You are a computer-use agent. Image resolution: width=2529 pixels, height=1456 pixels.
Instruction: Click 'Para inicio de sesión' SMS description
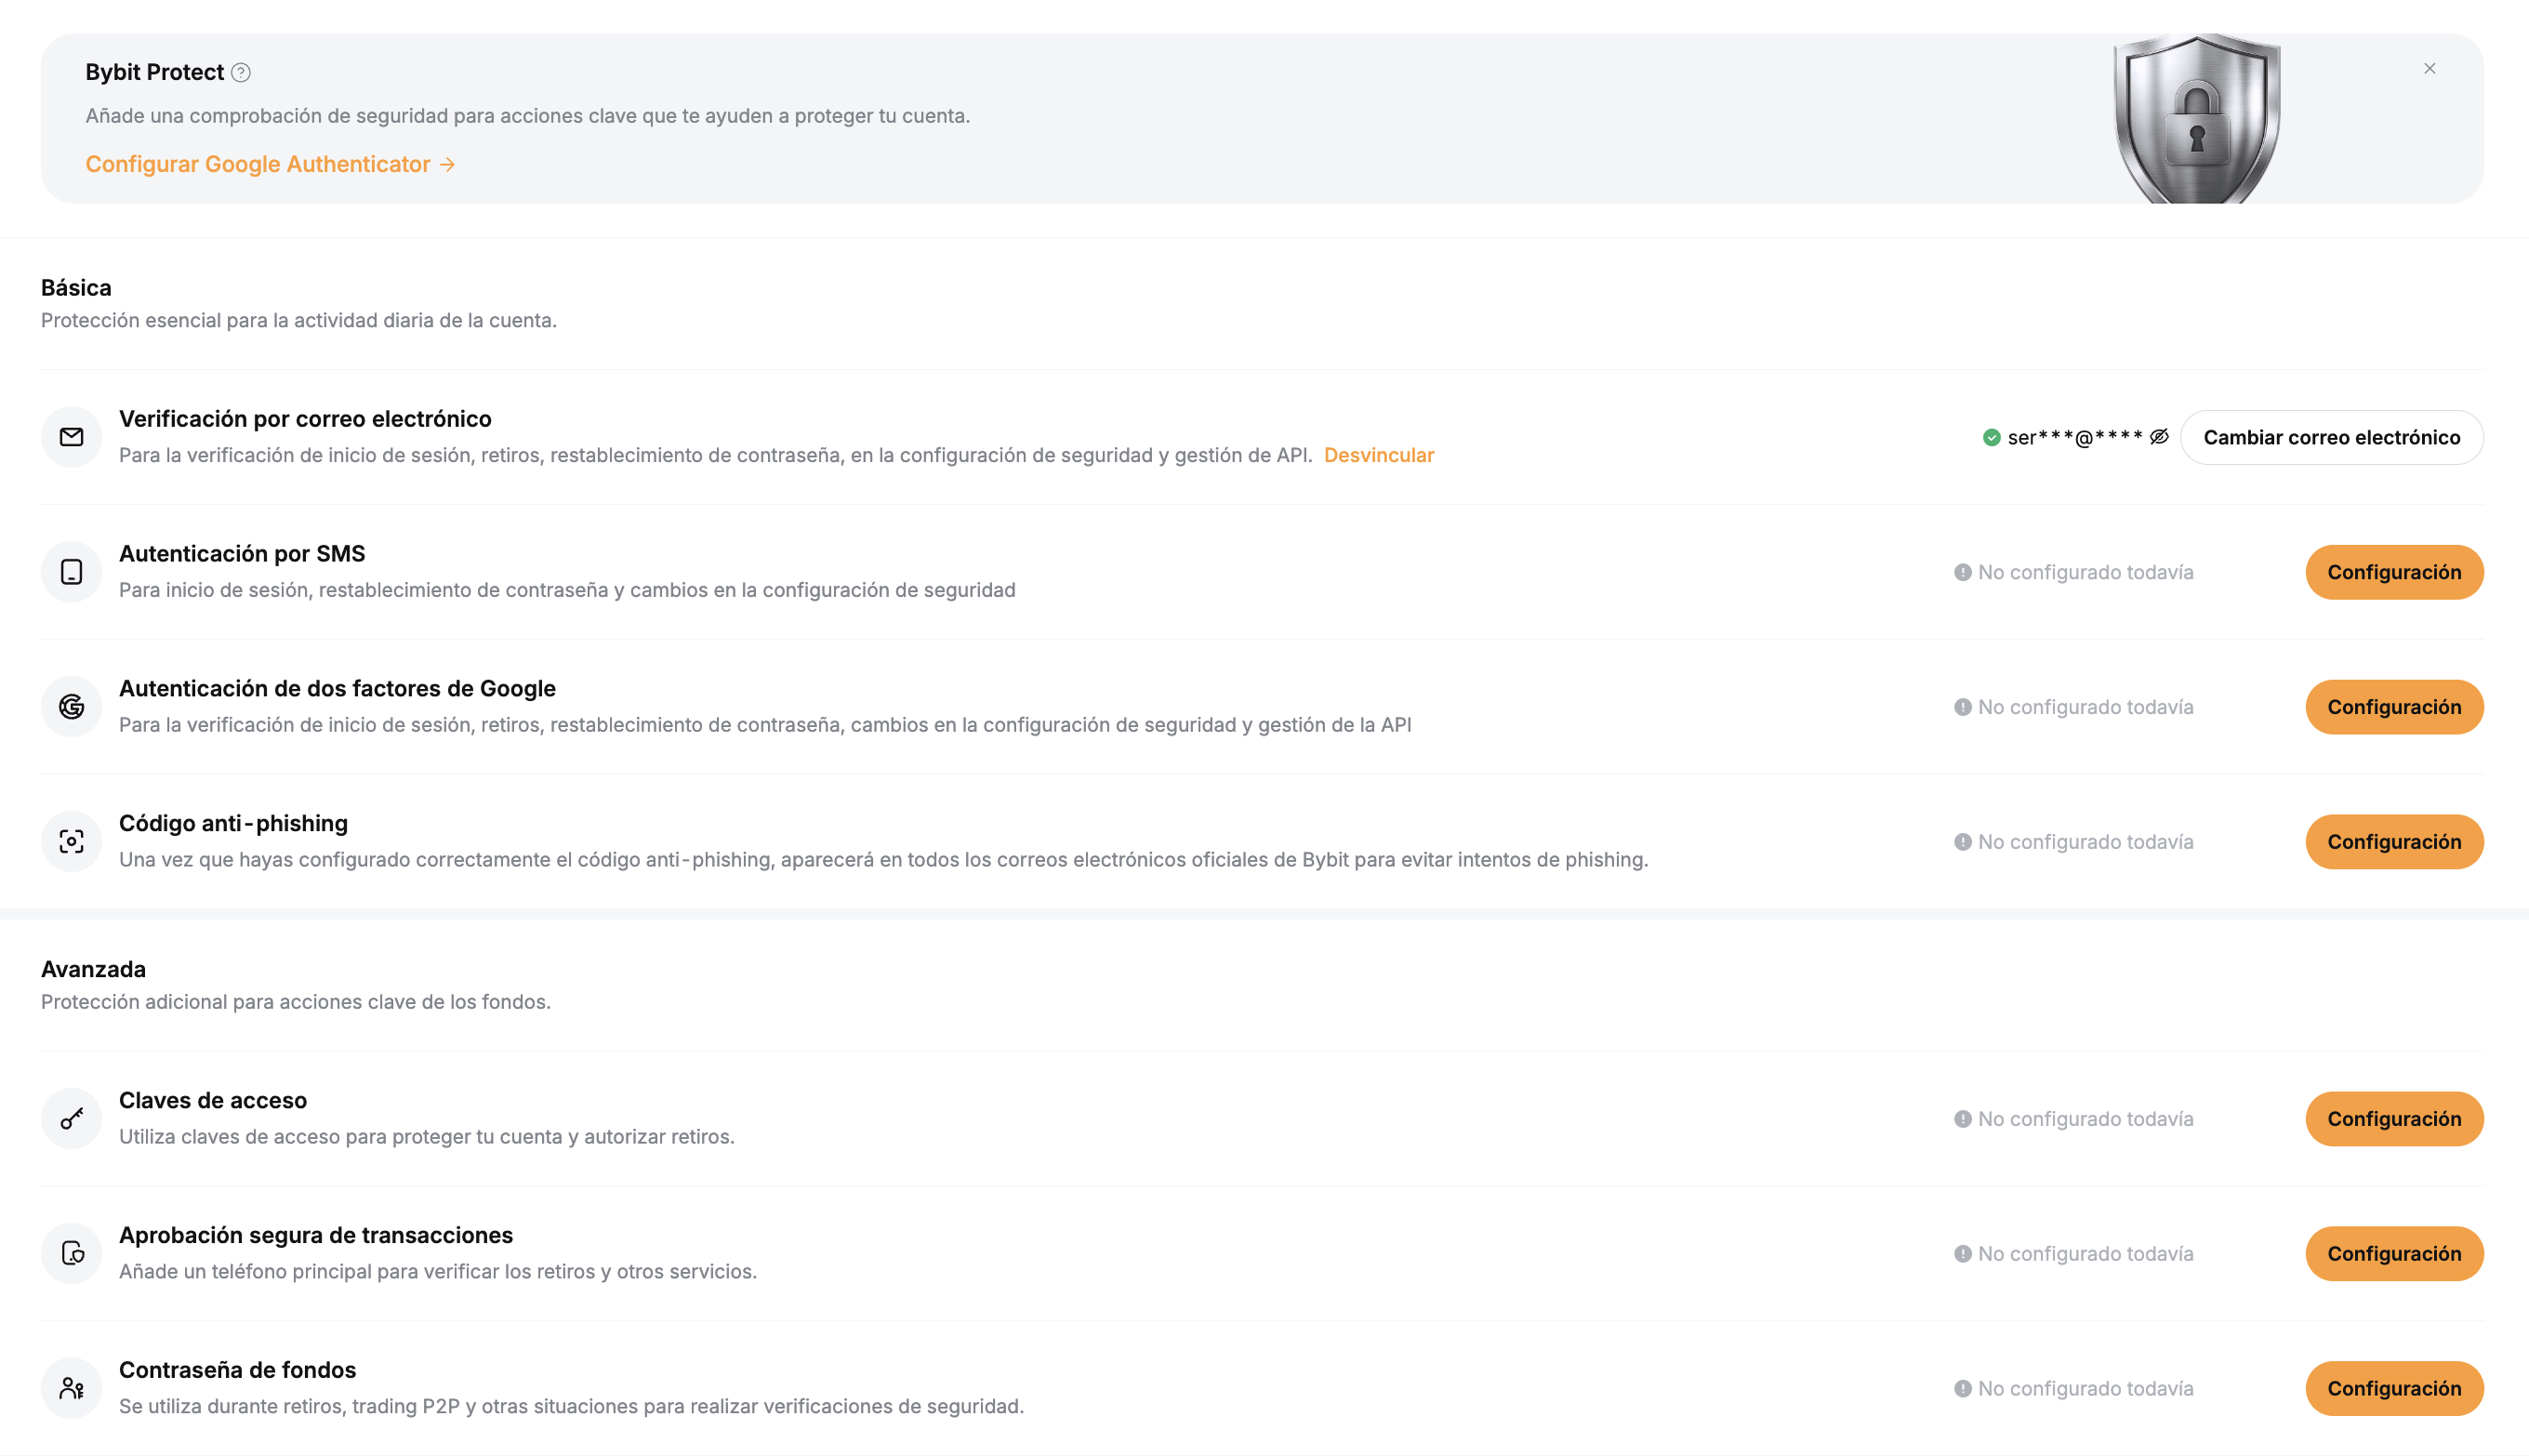(x=567, y=590)
